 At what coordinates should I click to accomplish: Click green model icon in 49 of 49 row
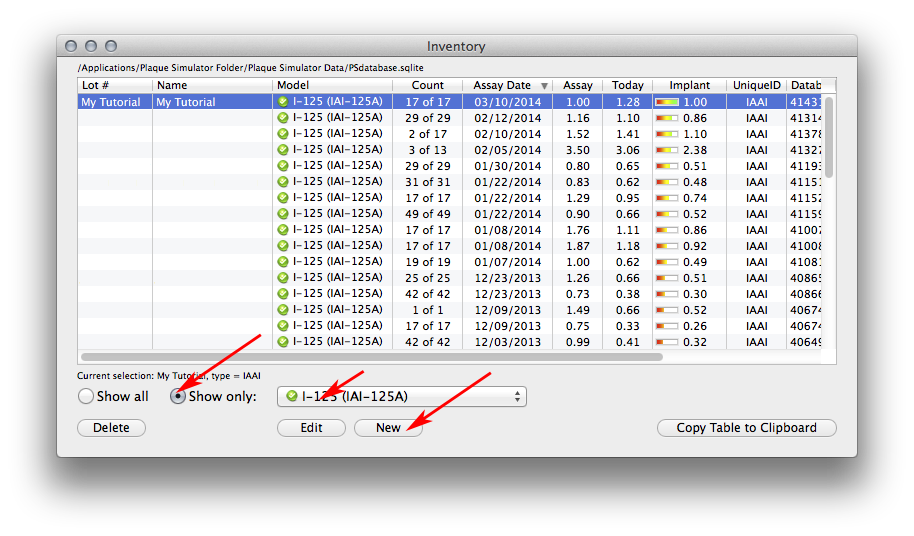pos(283,214)
